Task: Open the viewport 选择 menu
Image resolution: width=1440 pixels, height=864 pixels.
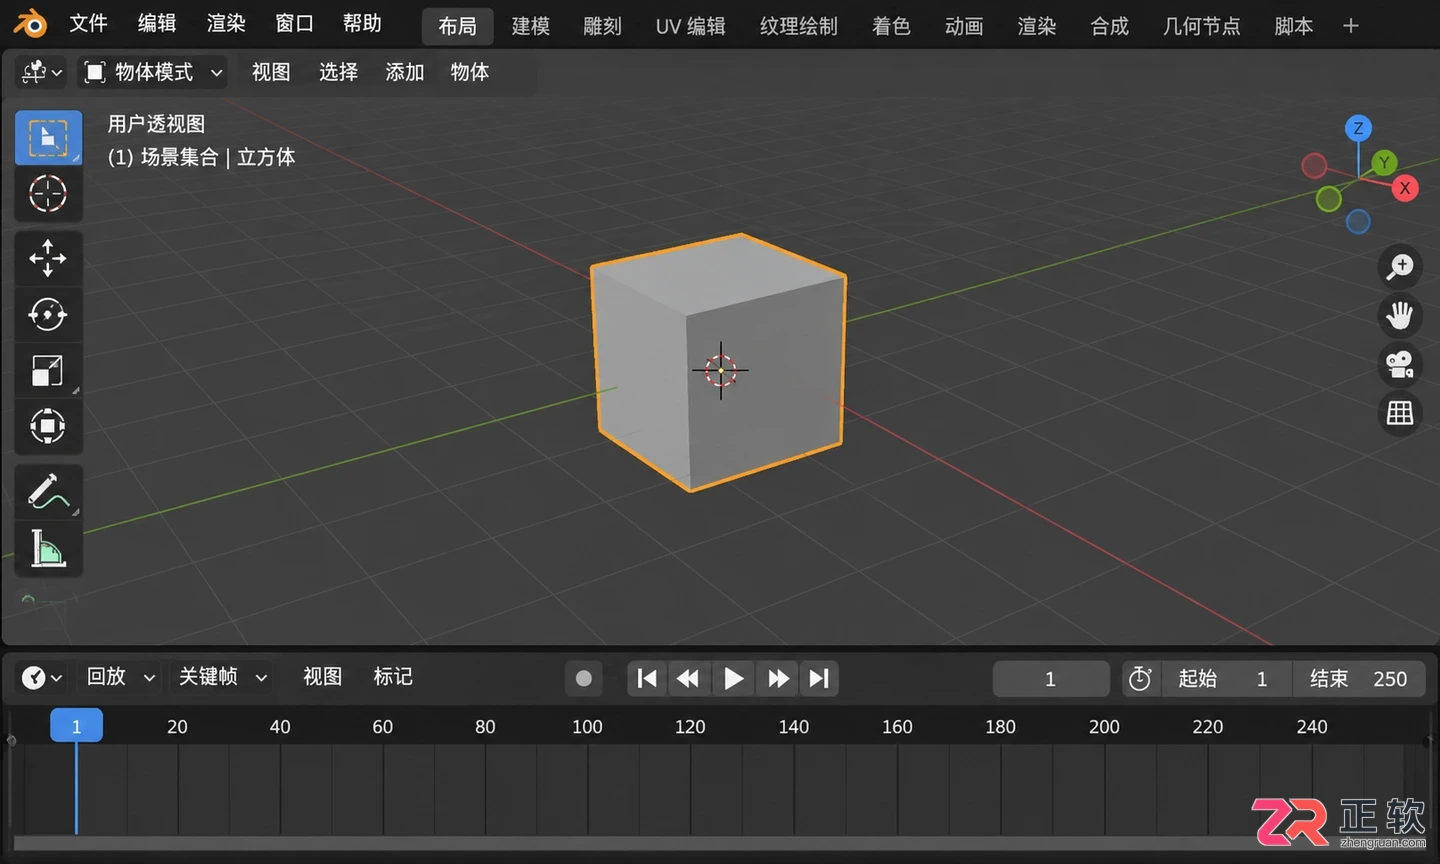Action: [x=338, y=72]
